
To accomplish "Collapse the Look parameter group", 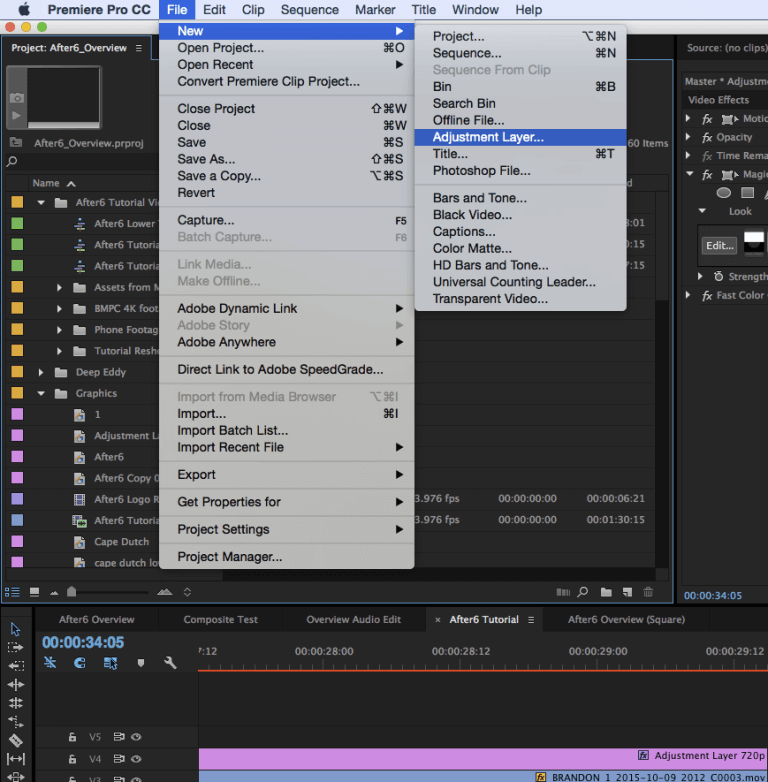I will (x=702, y=211).
